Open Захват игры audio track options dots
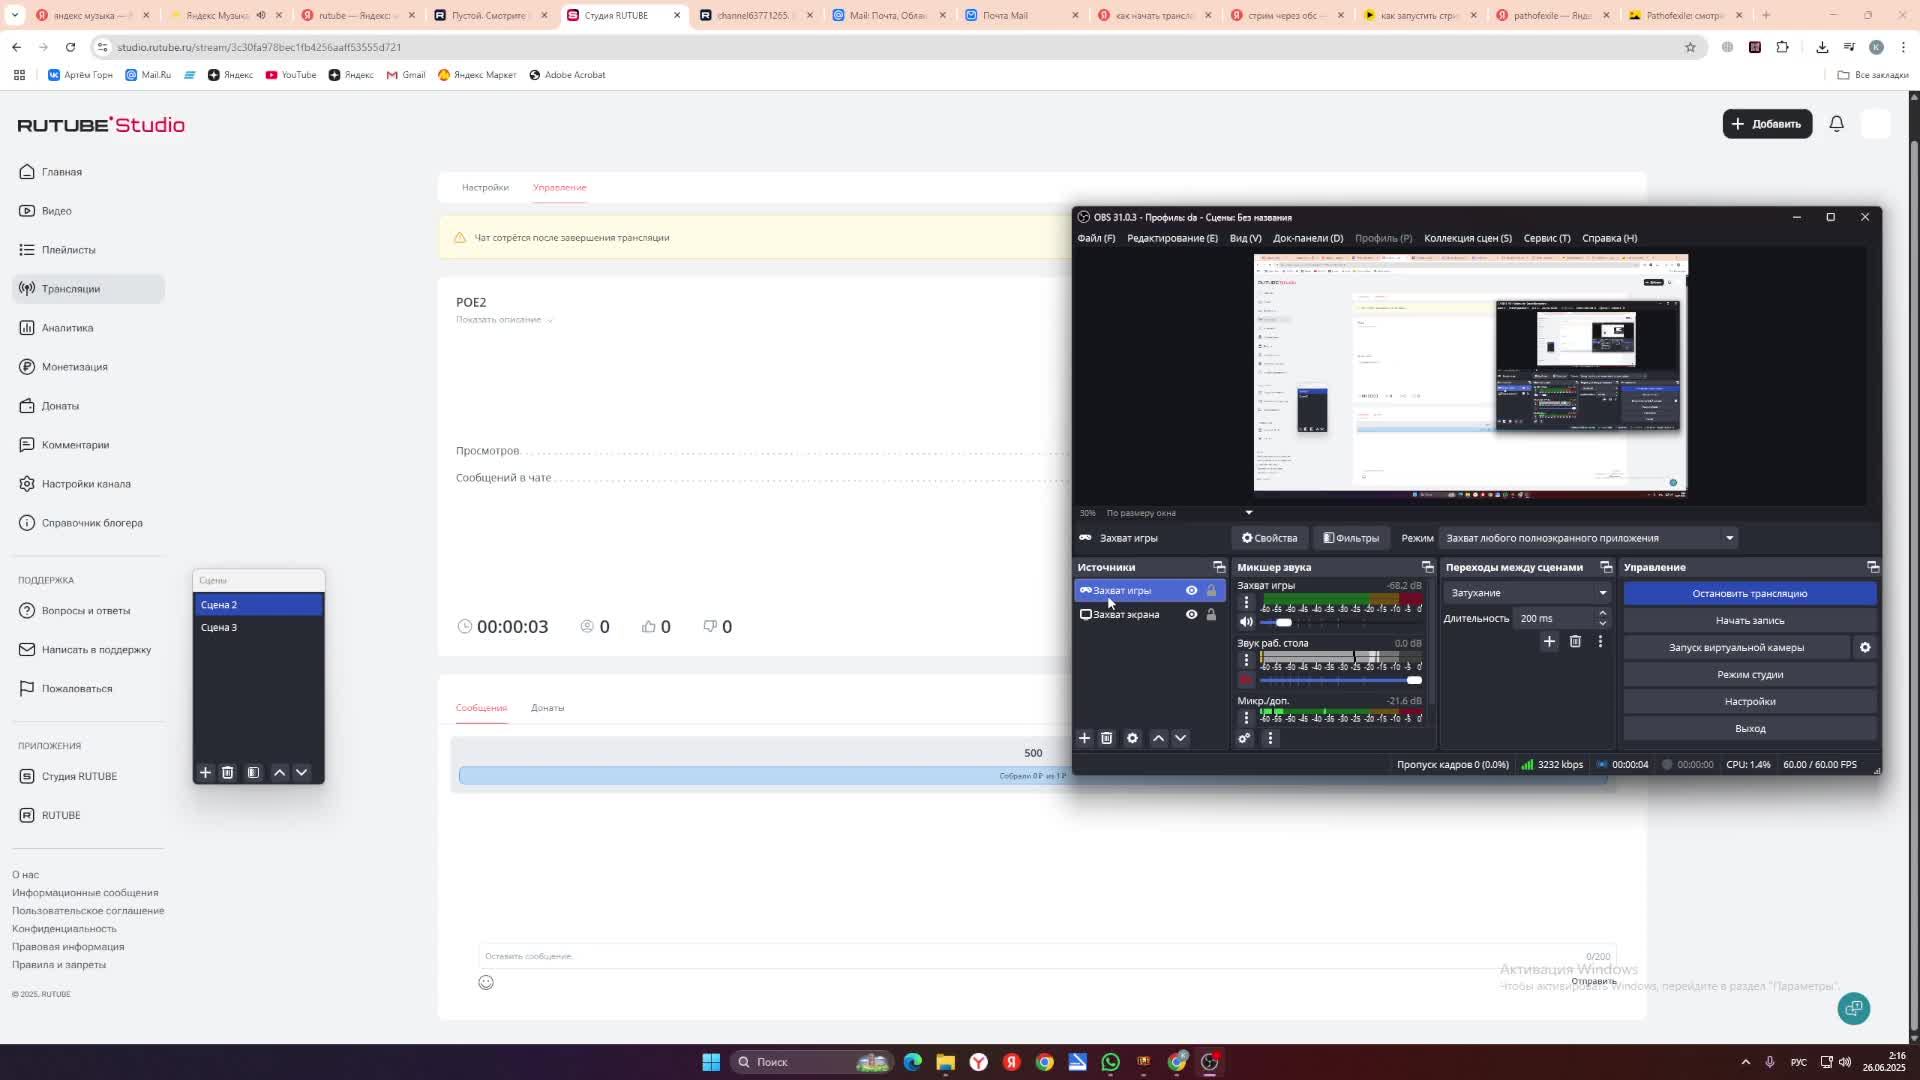 coord(1246,602)
